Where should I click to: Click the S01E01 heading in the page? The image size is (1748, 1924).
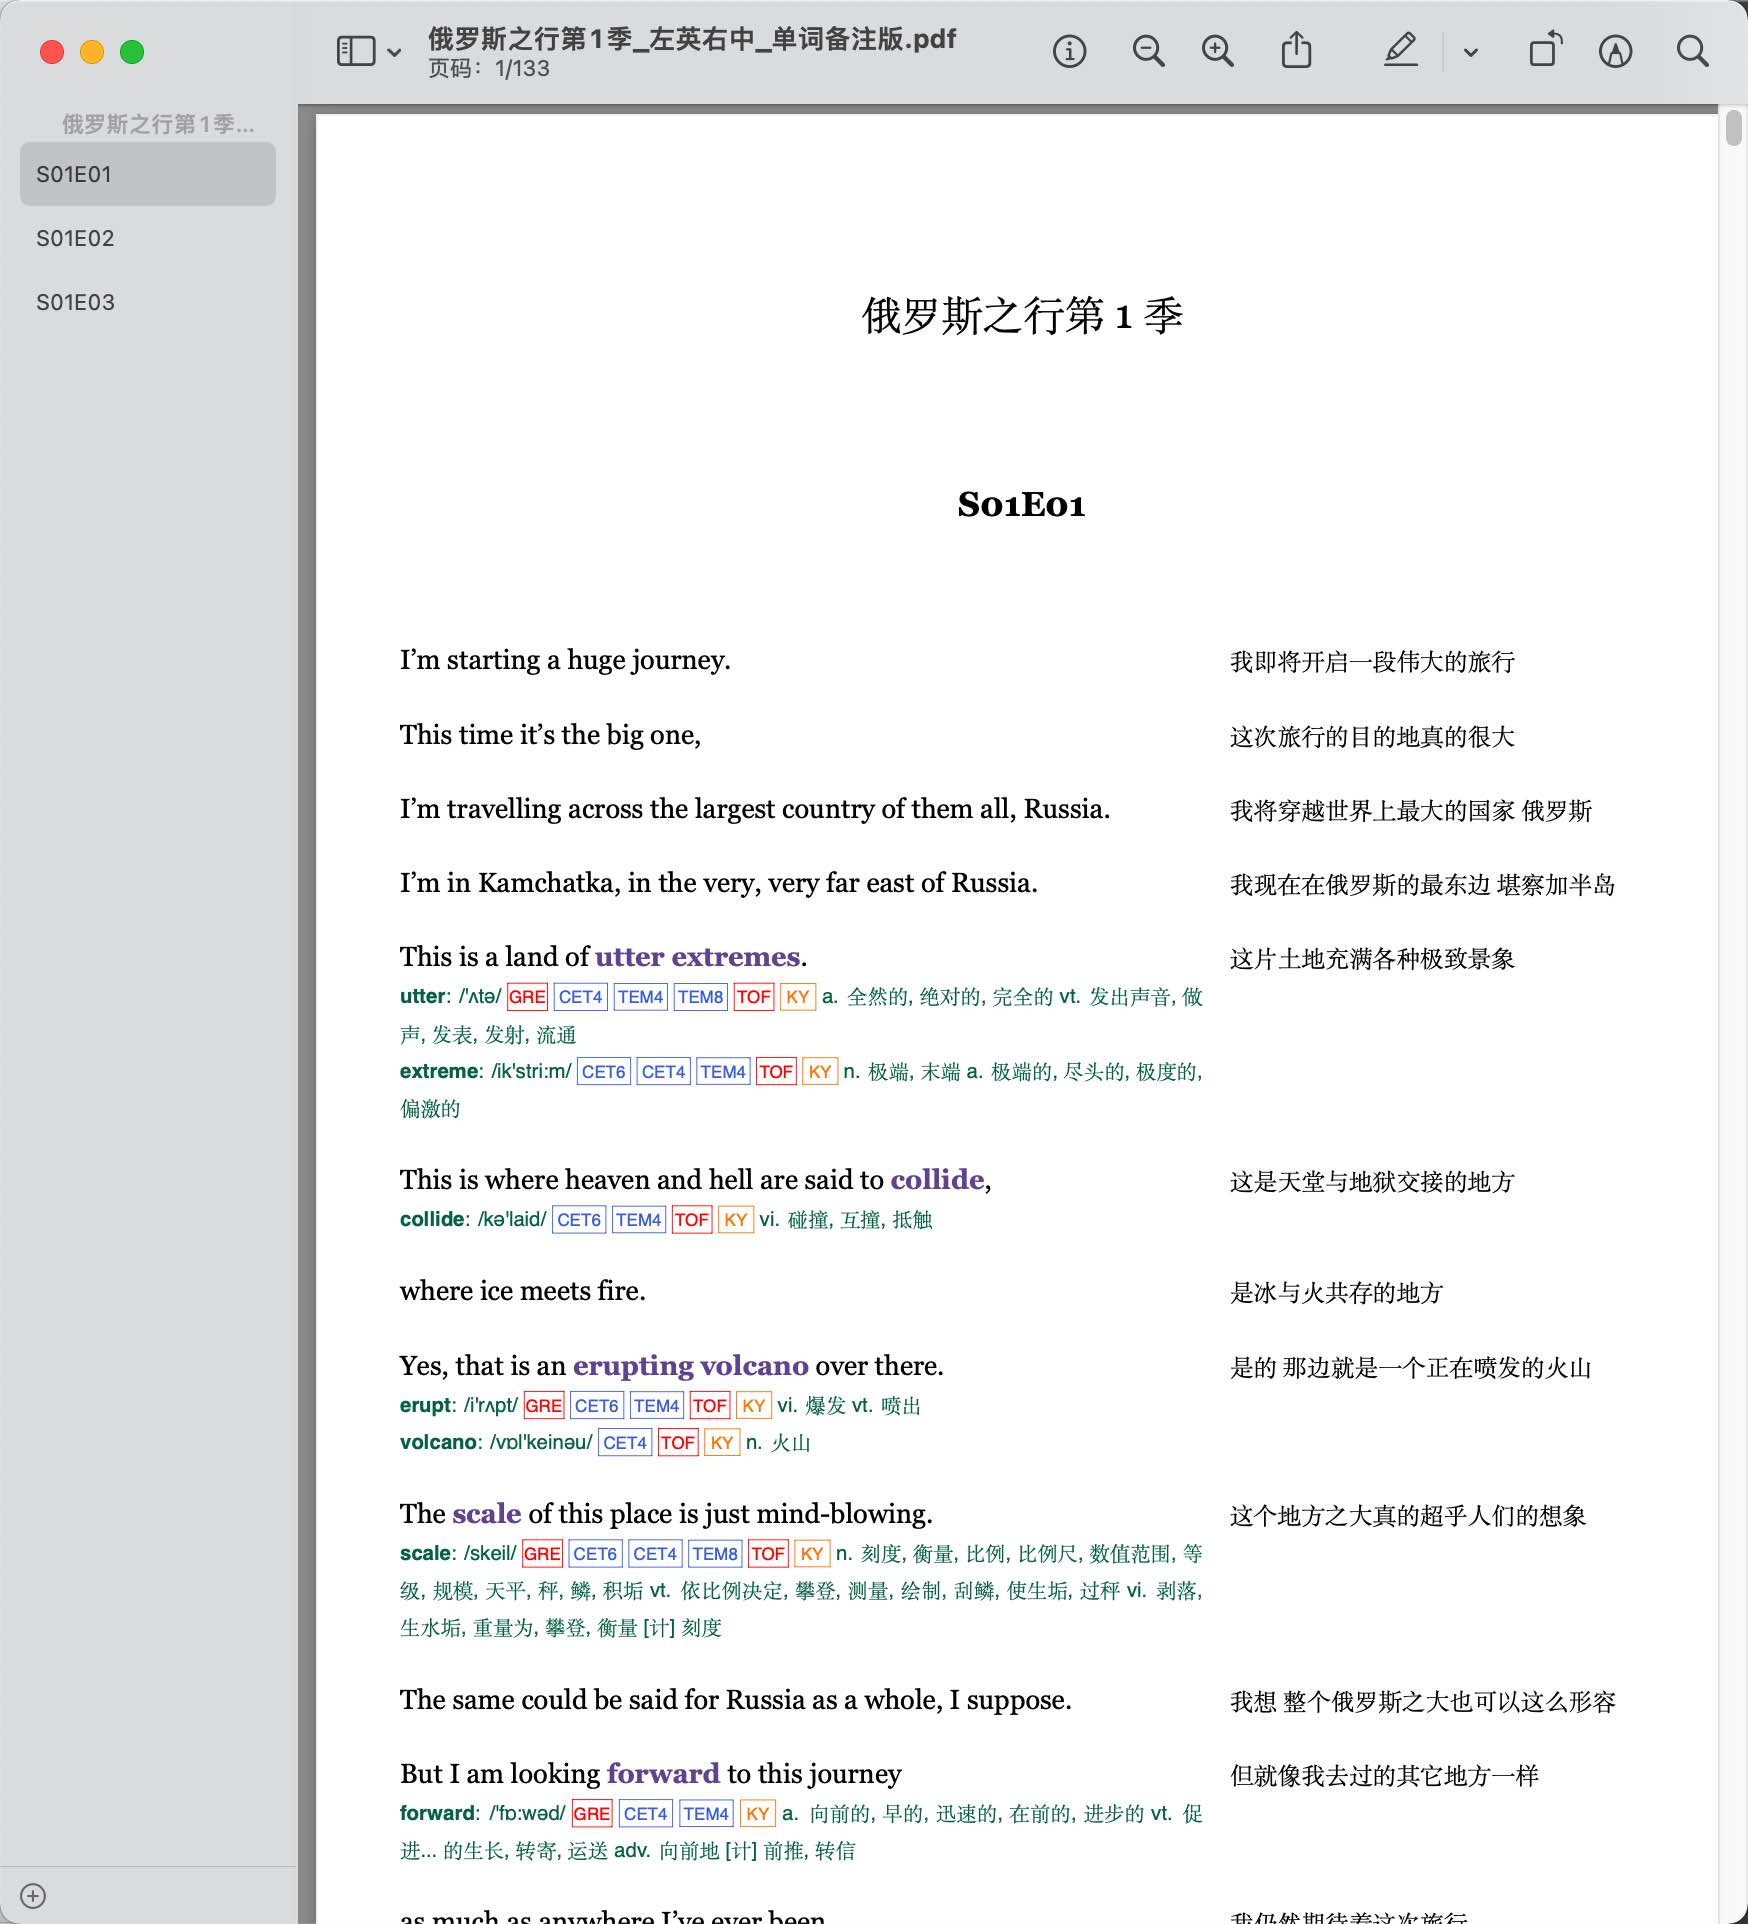tap(1021, 504)
